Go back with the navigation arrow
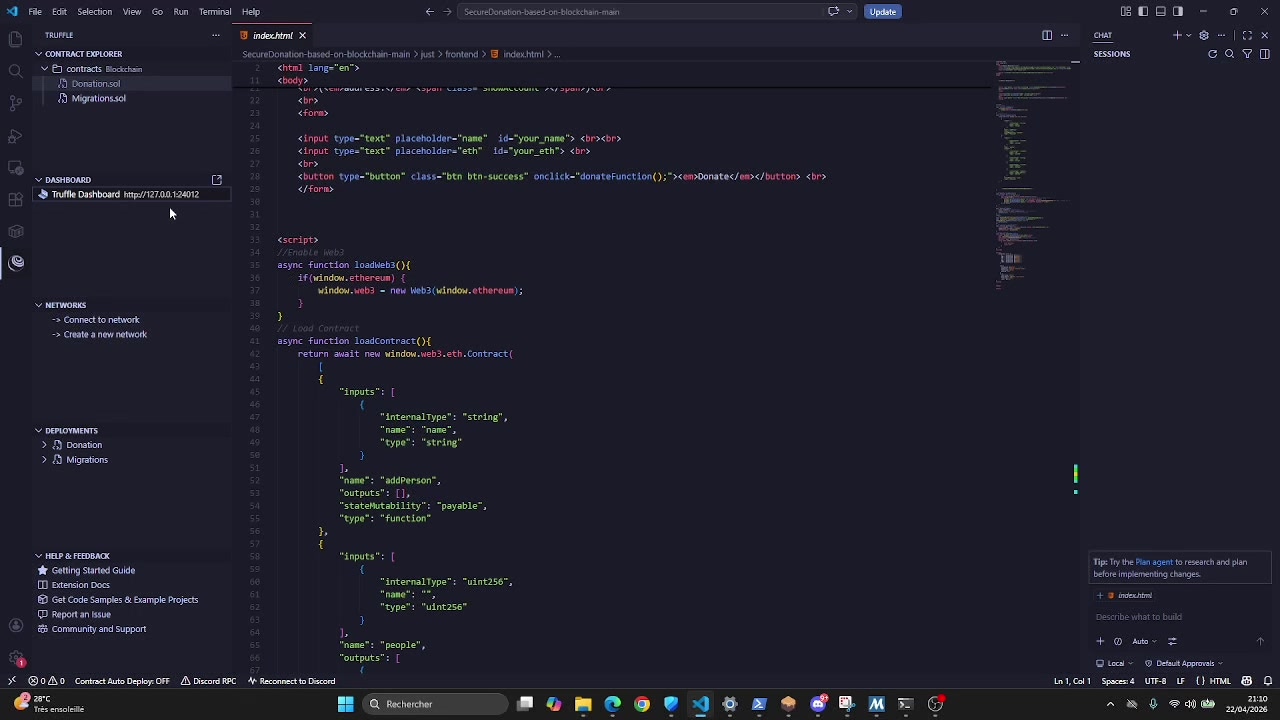Screen dimensions: 1280x720 [429, 12]
